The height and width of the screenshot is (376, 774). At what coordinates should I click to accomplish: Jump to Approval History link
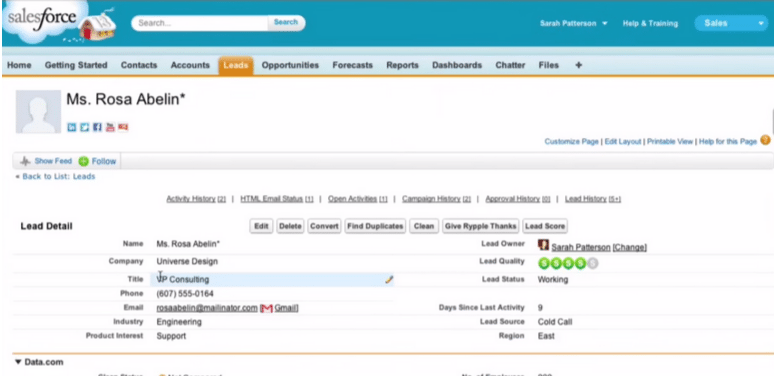518,199
